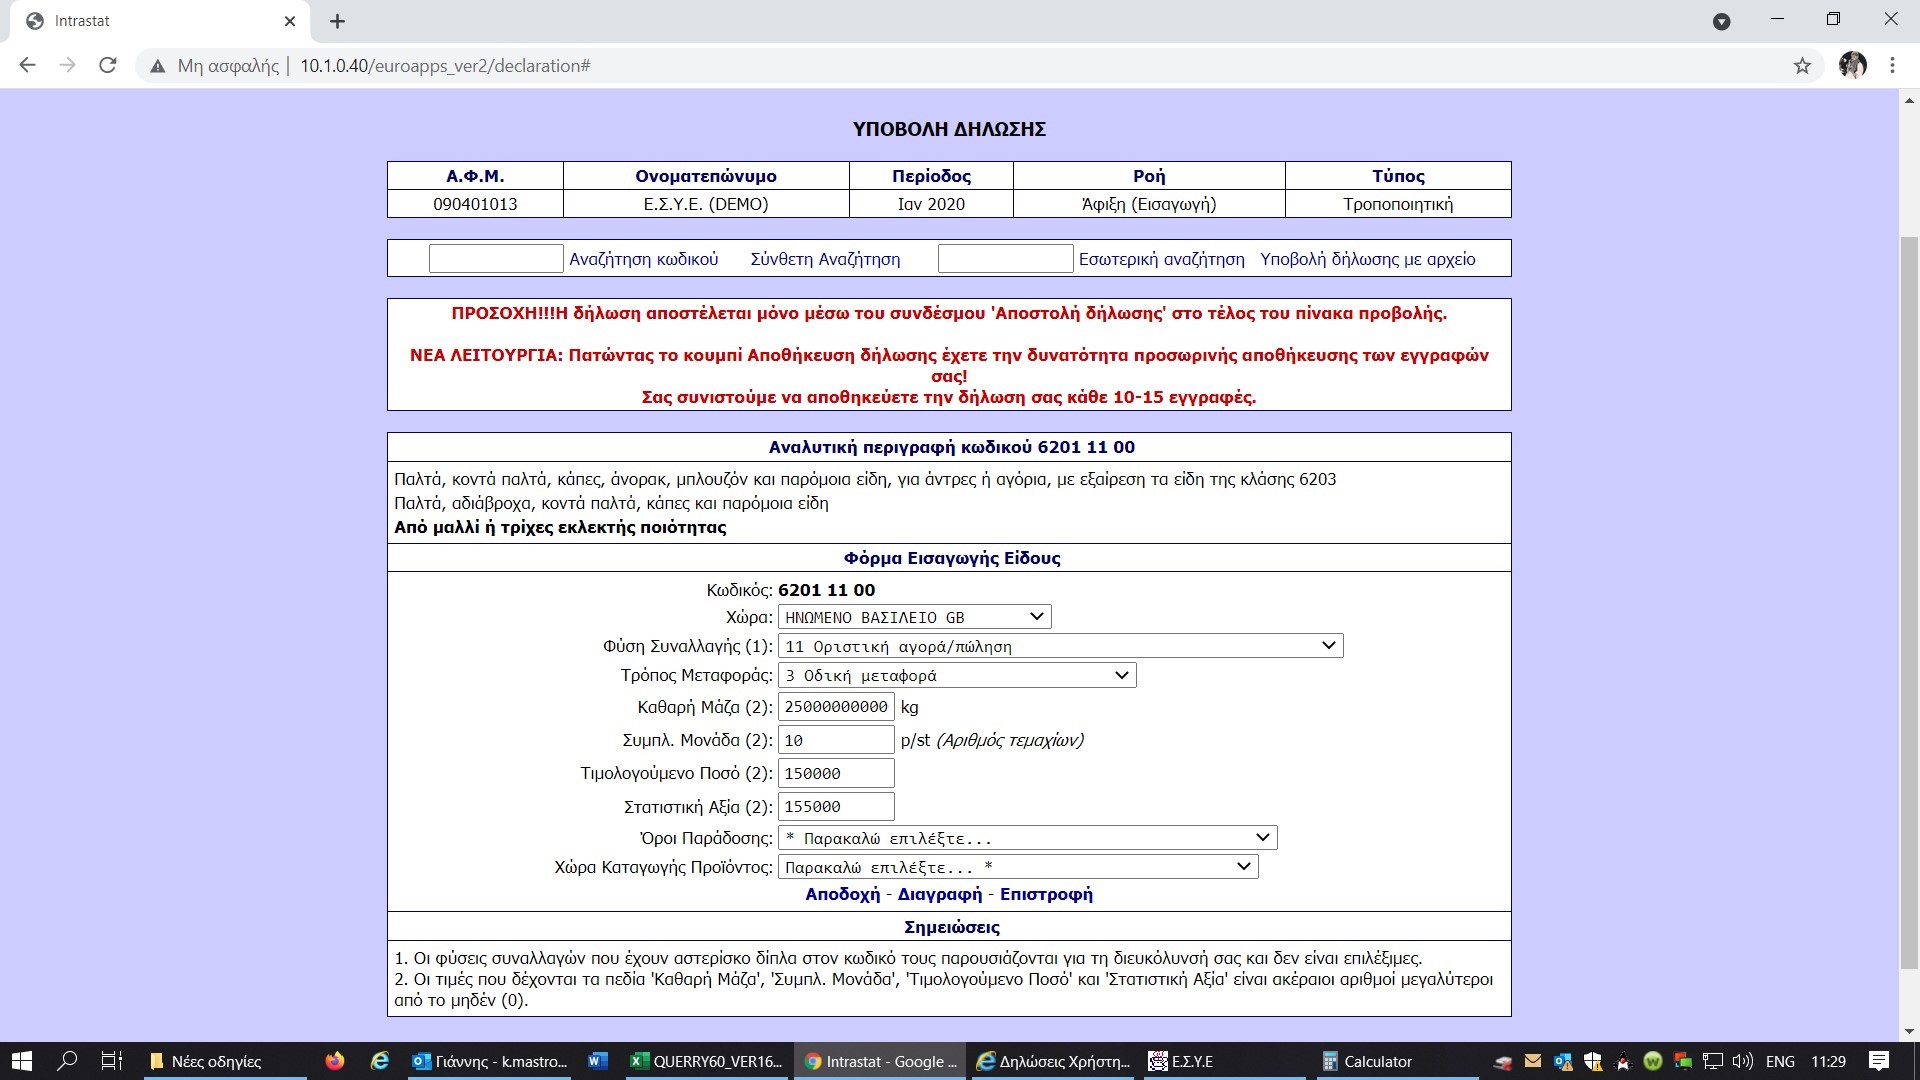This screenshot has width=1920, height=1080.
Task: Expand the Χώρα country dropdown
Action: tap(914, 617)
